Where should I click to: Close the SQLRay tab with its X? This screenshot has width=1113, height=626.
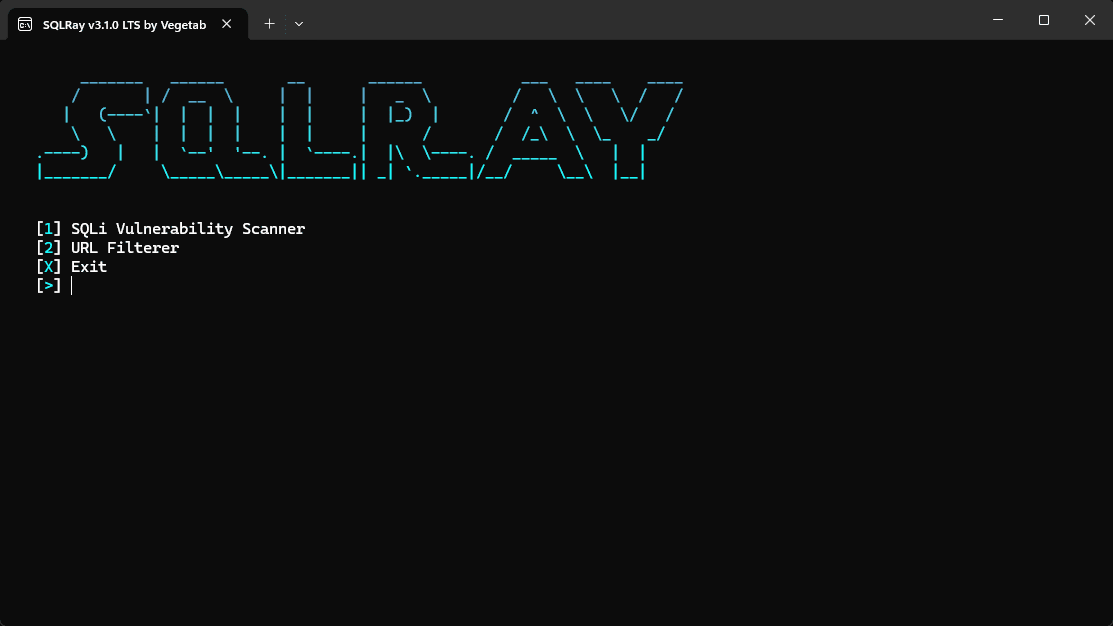226,23
